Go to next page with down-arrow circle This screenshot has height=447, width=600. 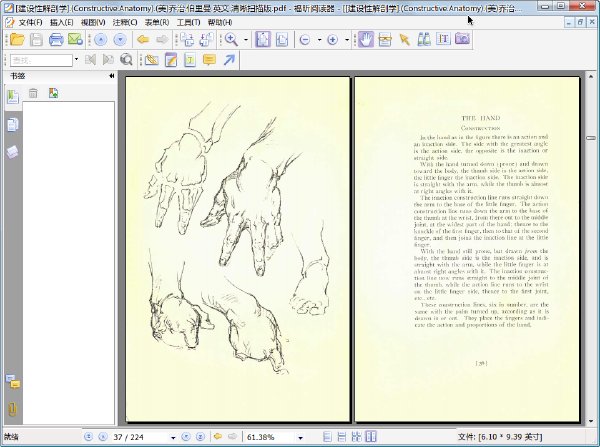coord(120,39)
